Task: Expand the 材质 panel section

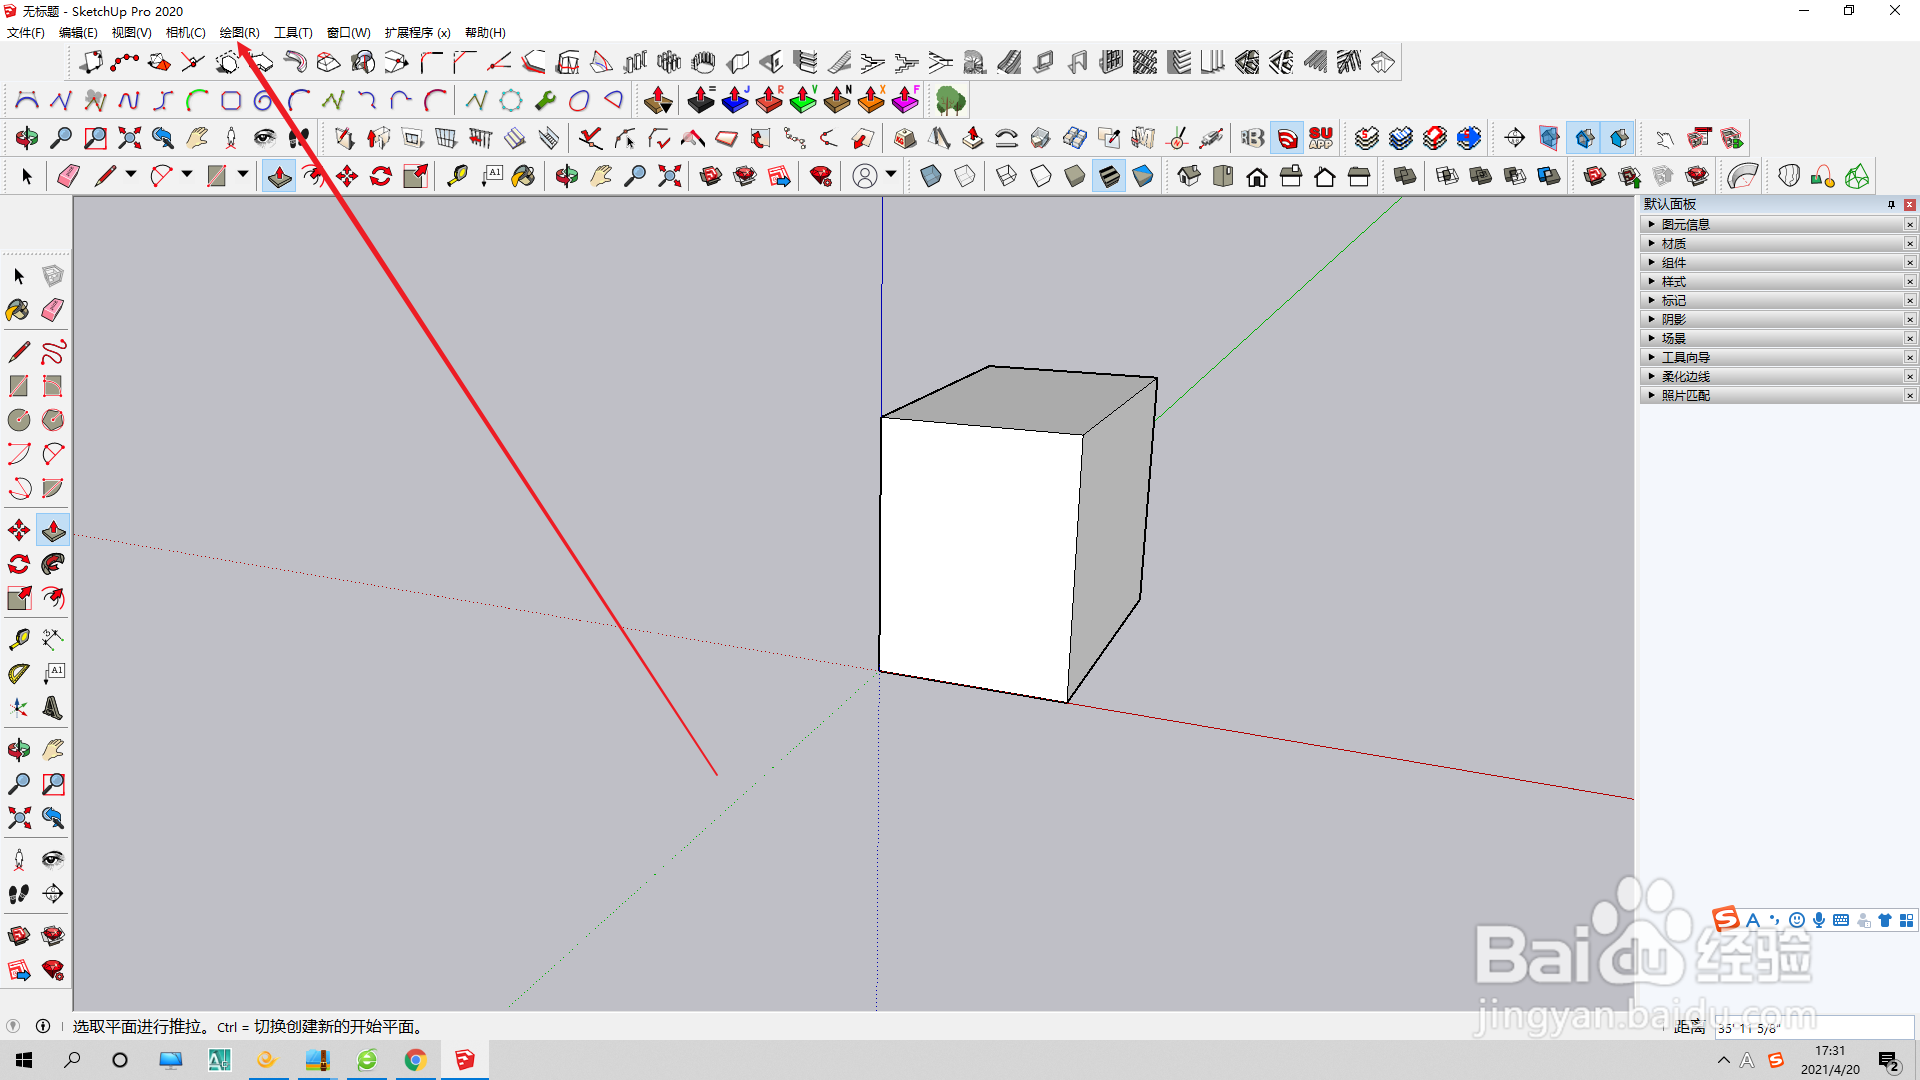Action: point(1673,243)
